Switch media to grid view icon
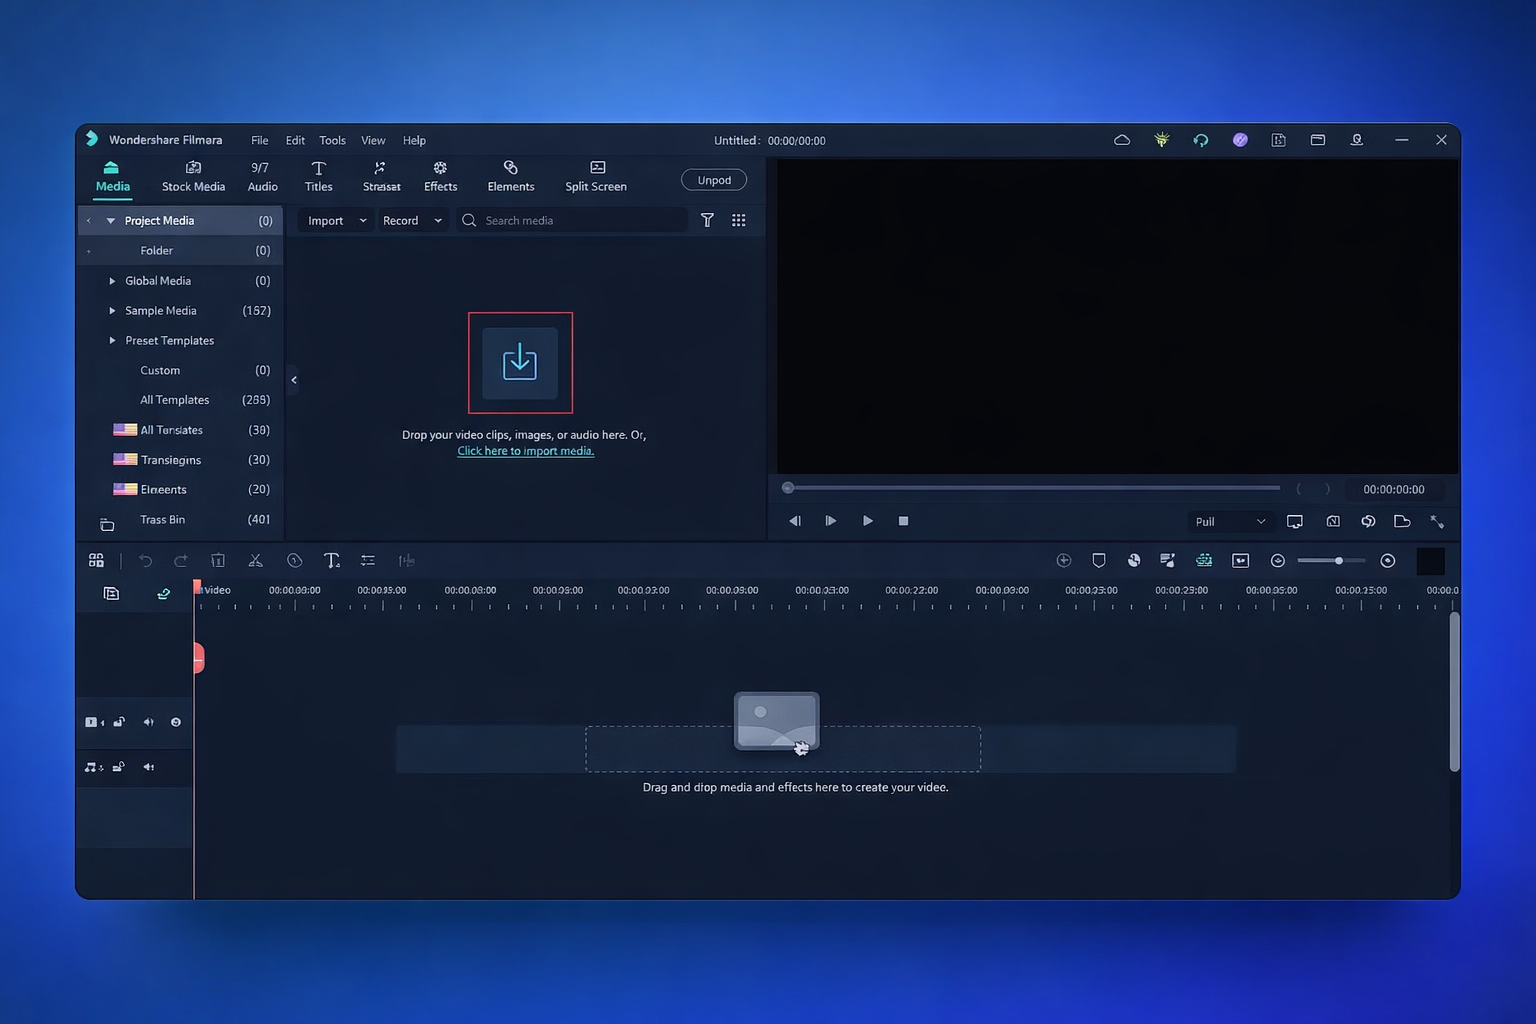1536x1024 pixels. click(738, 220)
